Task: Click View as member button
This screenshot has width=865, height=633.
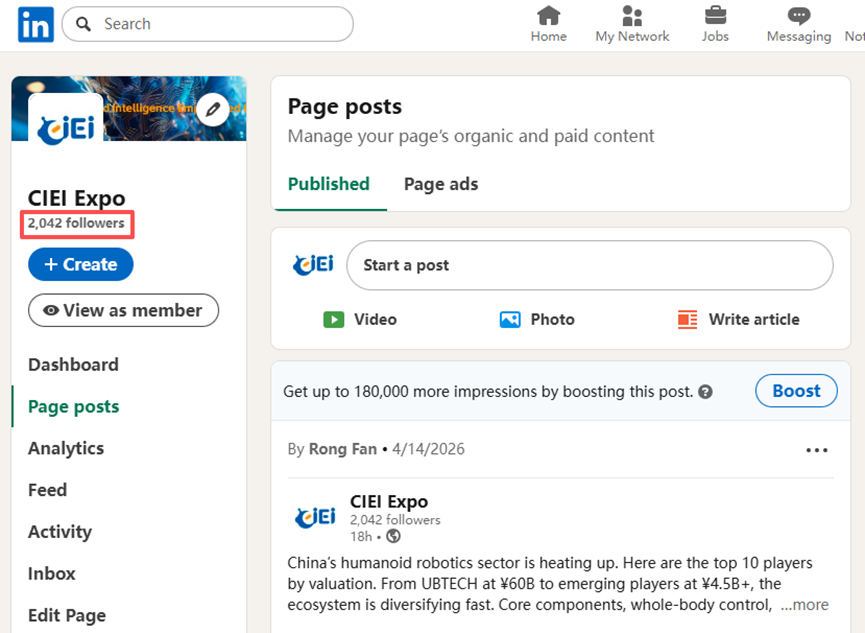Action: pyautogui.click(x=123, y=310)
